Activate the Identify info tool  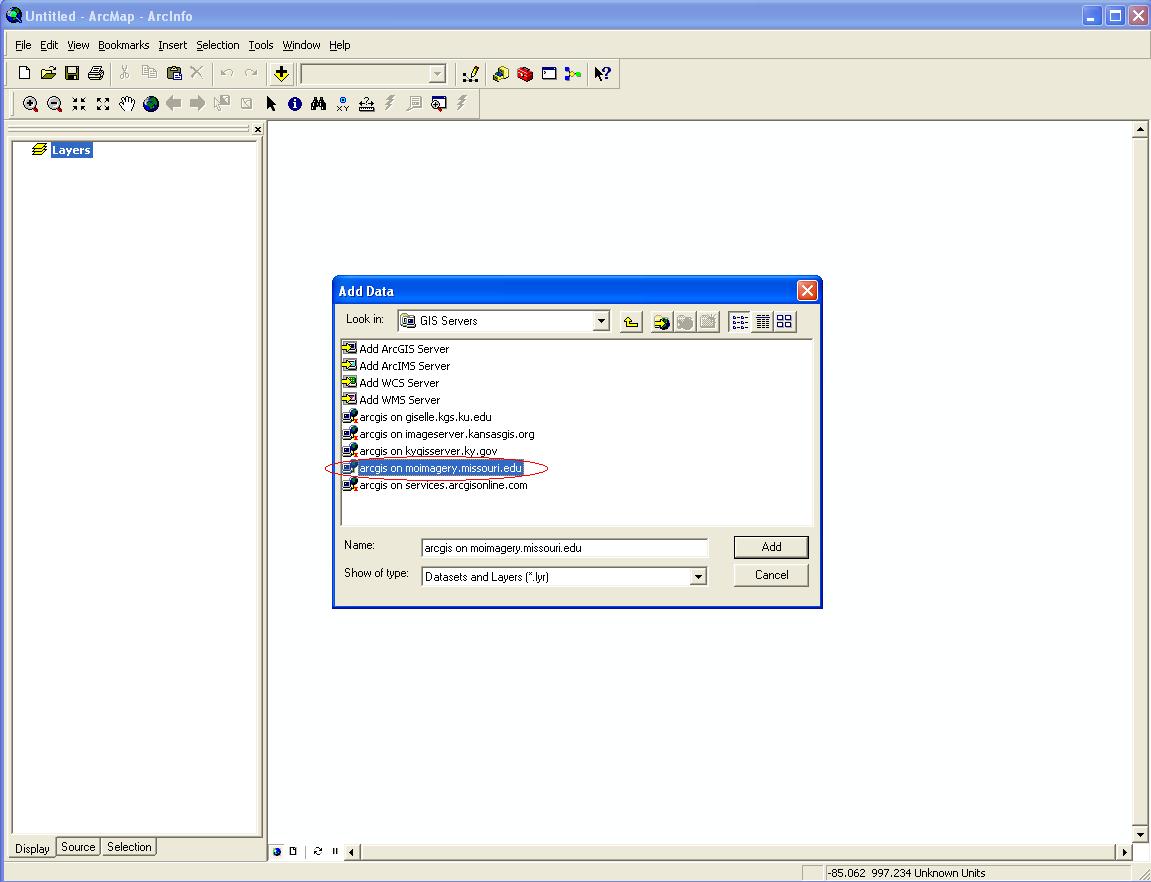coord(295,104)
